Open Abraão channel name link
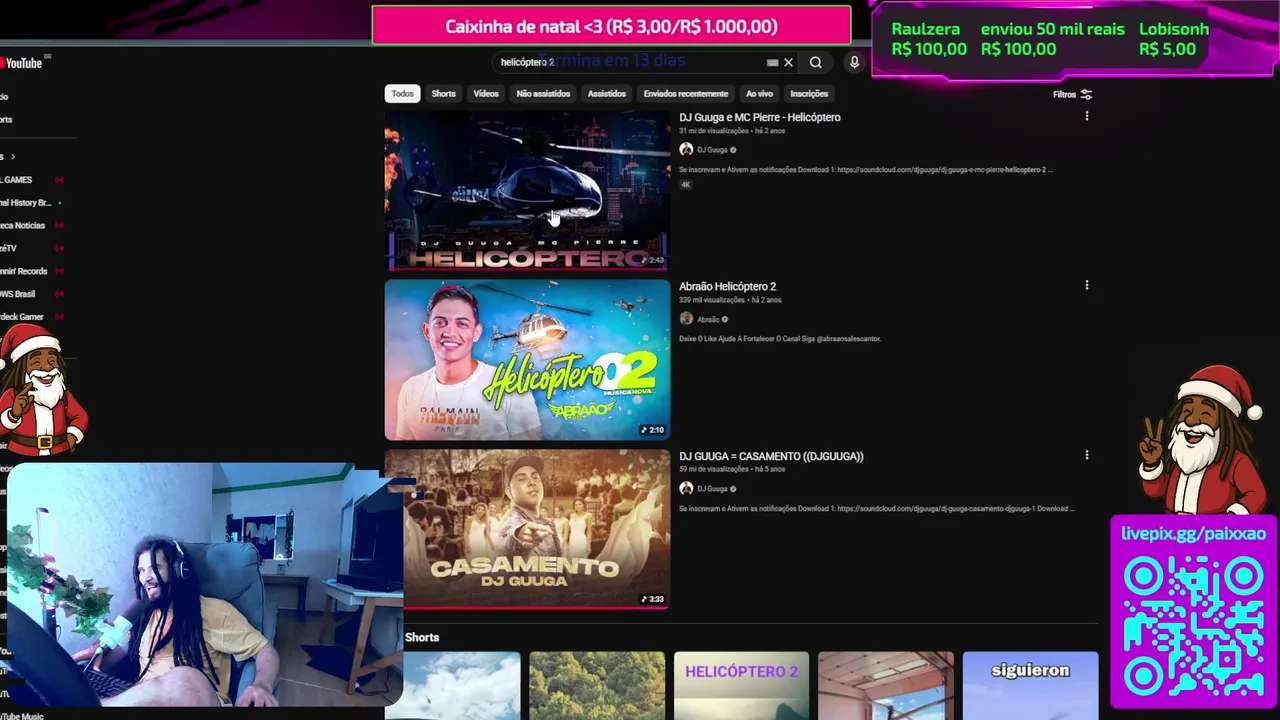The height and width of the screenshot is (720, 1280). tap(708, 319)
